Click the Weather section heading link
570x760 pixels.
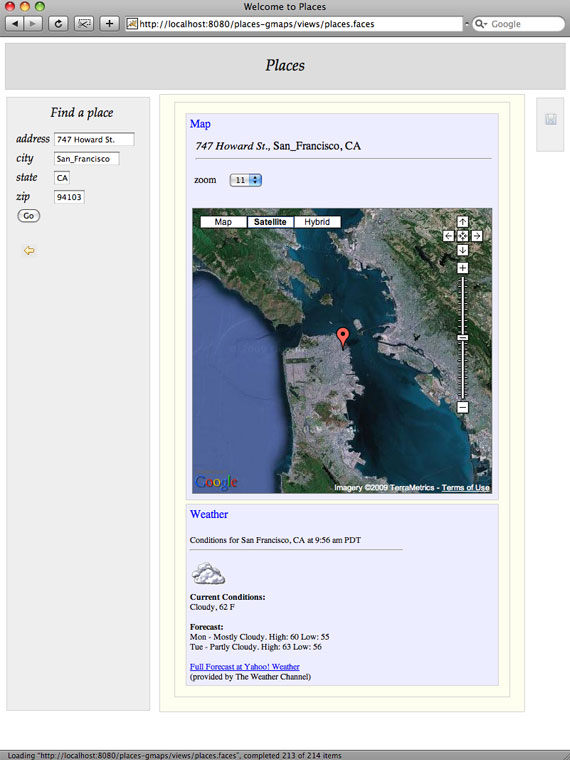[x=209, y=514]
